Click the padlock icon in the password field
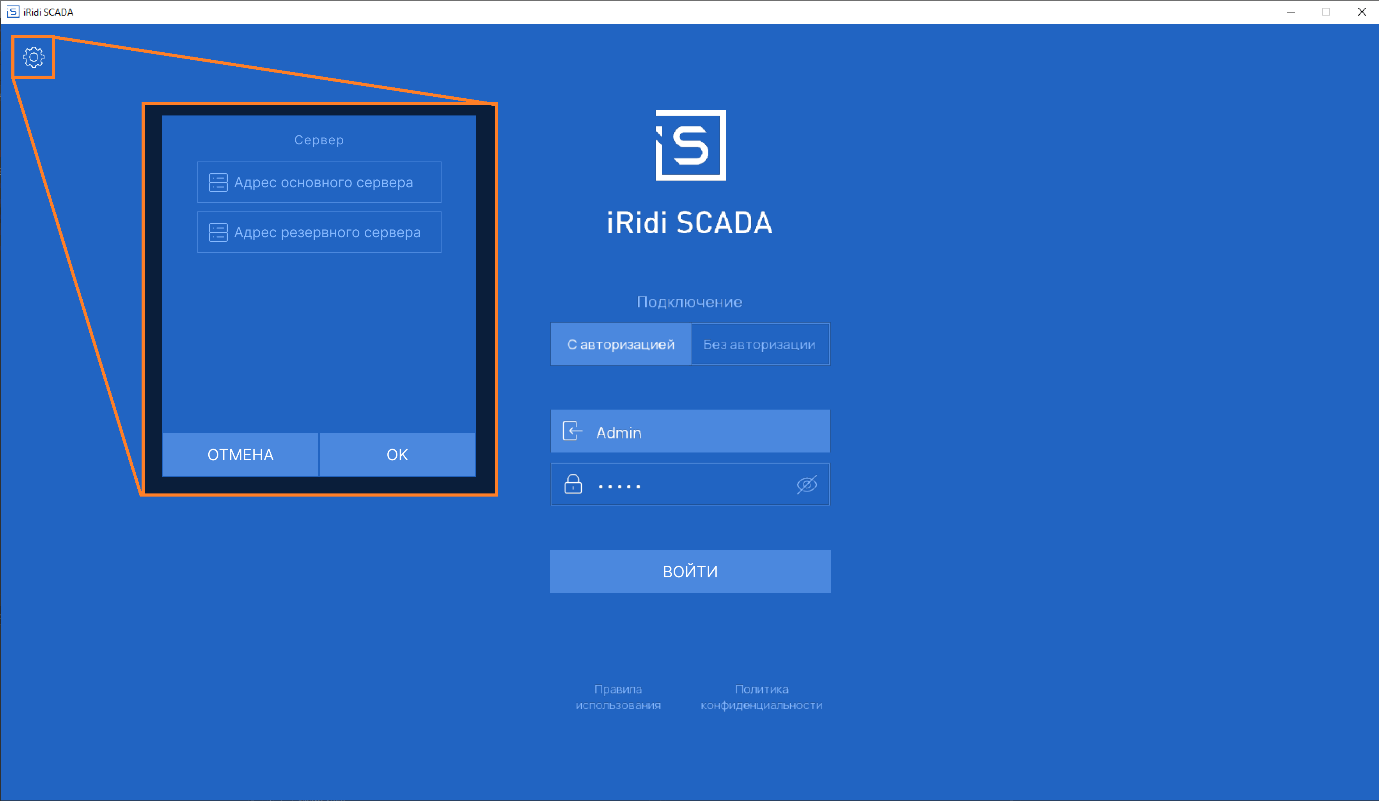The width and height of the screenshot is (1380, 802). pyautogui.click(x=573, y=485)
